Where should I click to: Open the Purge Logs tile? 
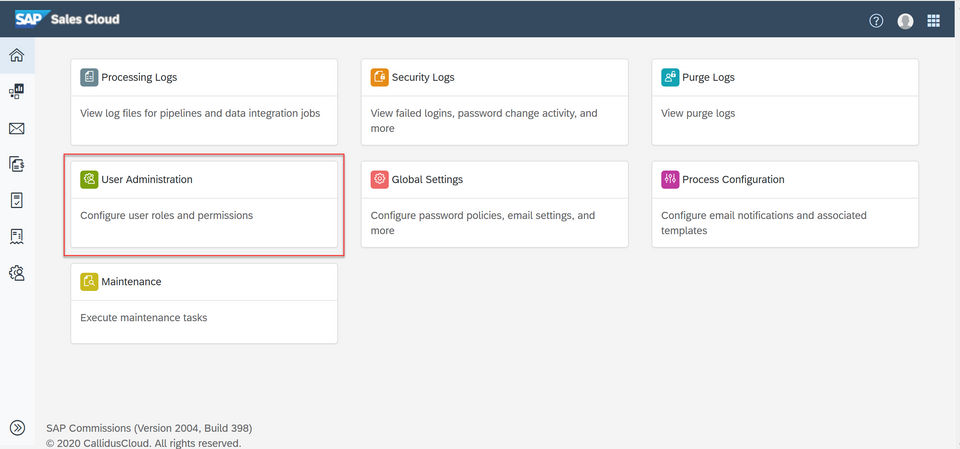click(x=785, y=103)
